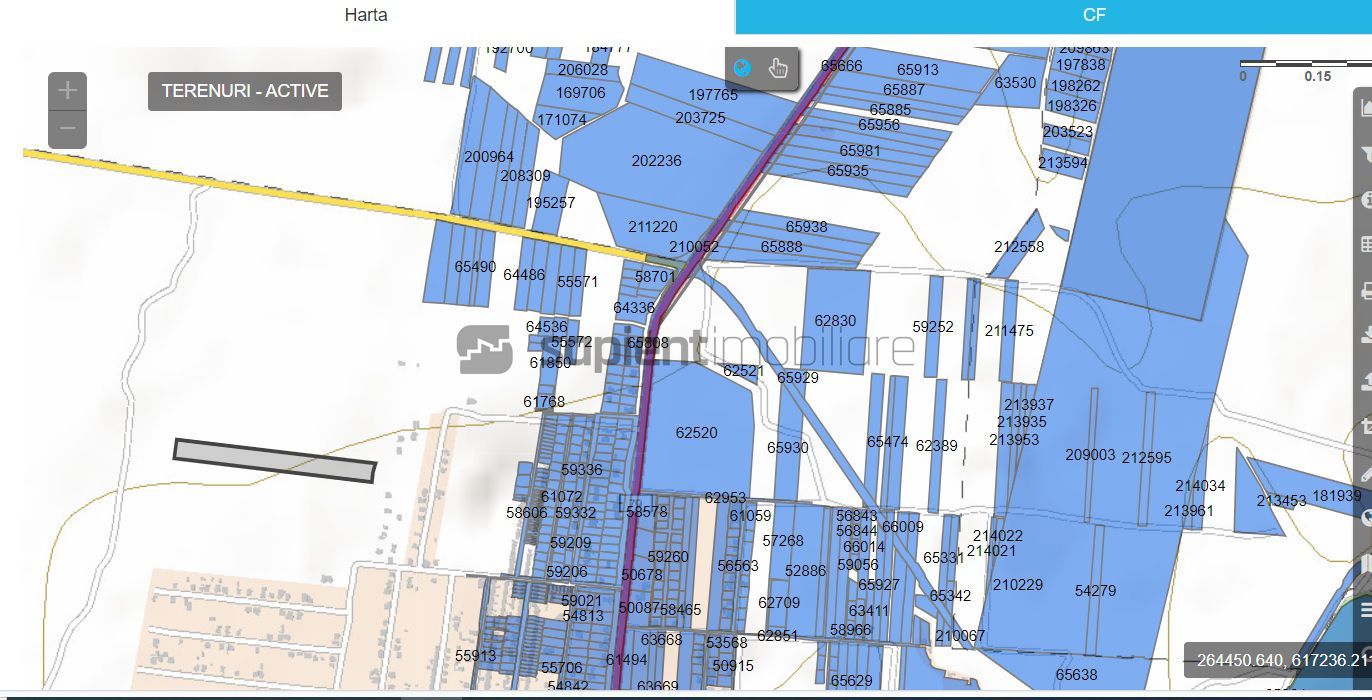Viewport: 1372px width, 700px height.
Task: Open the TERENURI - ACTIVE layer selector
Action: (245, 91)
